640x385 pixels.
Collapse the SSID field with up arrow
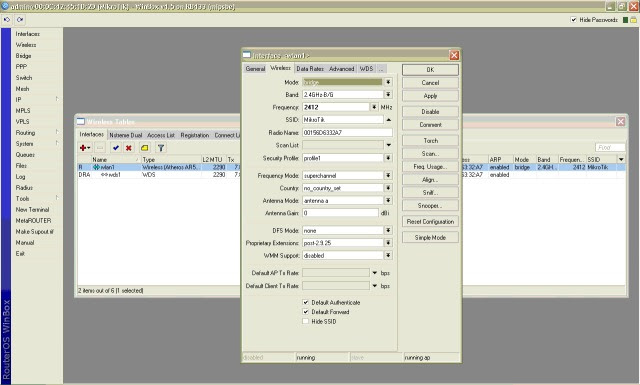pyautogui.click(x=389, y=120)
